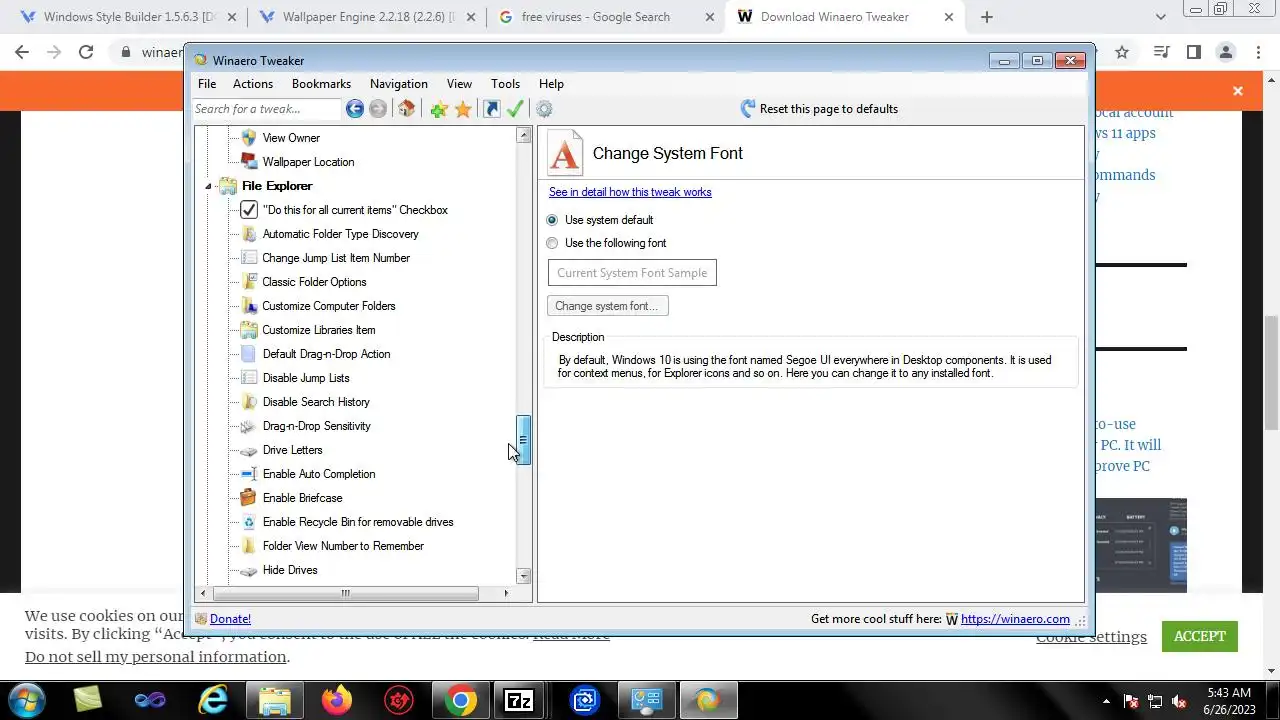Open the Bookmarks menu
The width and height of the screenshot is (1280, 720).
click(321, 84)
